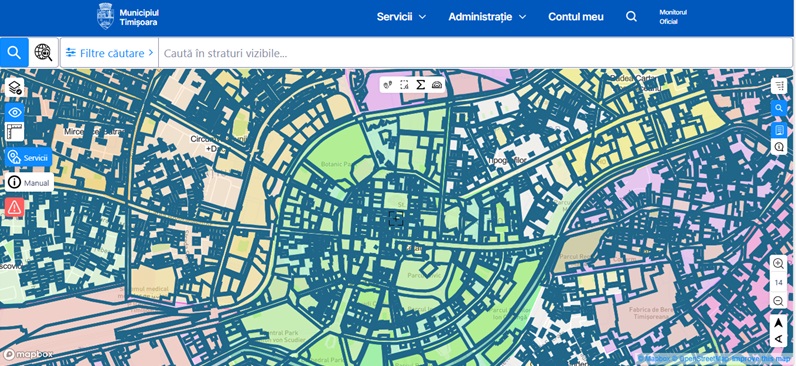Click the Municipiul Timișoara logo
The height and width of the screenshot is (366, 796).
[x=128, y=16]
